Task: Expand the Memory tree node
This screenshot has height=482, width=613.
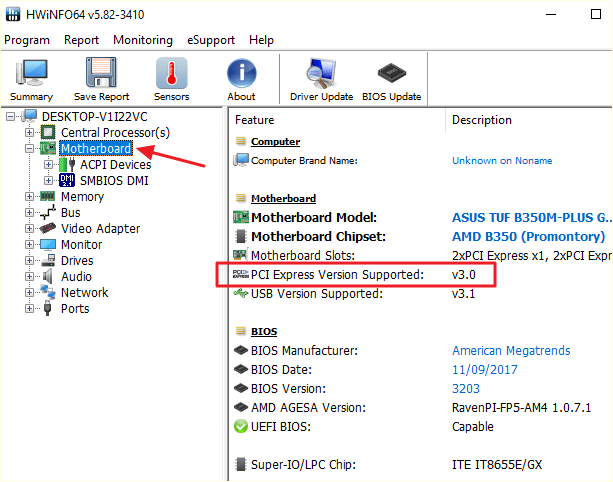Action: point(29,197)
